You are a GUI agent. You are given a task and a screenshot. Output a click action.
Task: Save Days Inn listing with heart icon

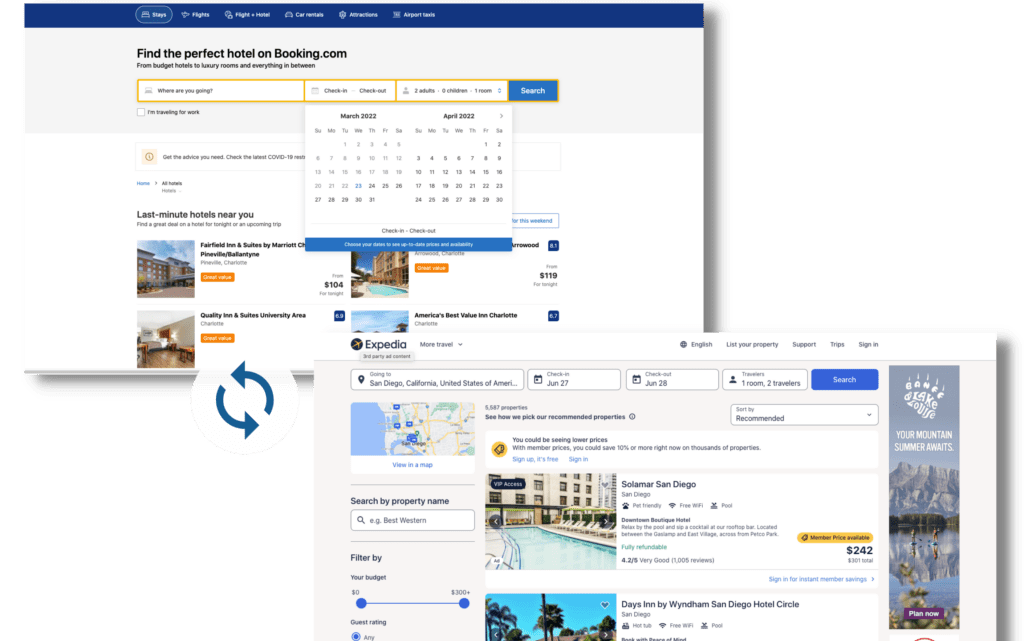point(605,605)
